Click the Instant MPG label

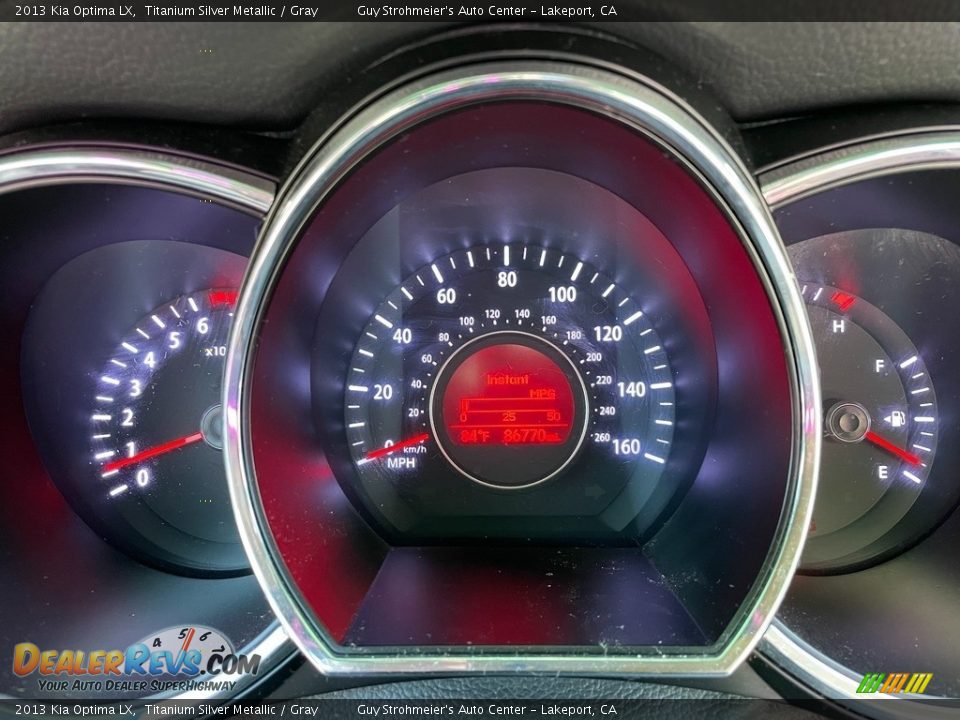(x=521, y=386)
